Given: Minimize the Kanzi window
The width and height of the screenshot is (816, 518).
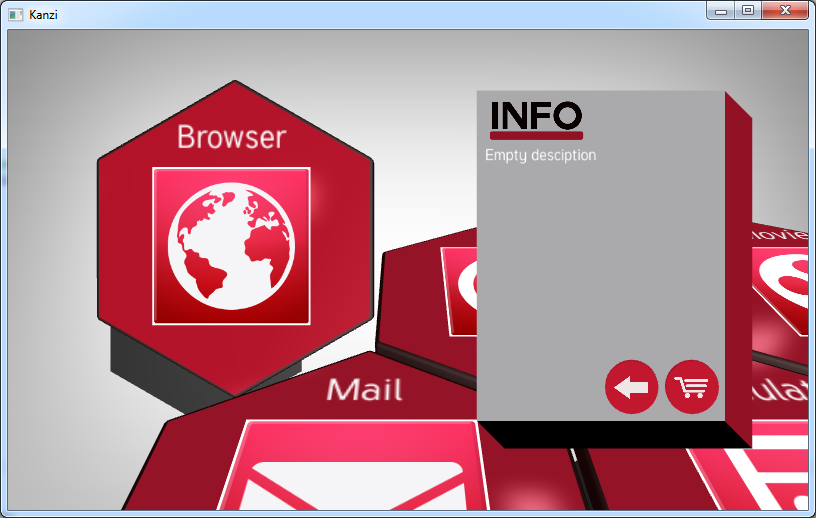Looking at the screenshot, I should [720, 10].
